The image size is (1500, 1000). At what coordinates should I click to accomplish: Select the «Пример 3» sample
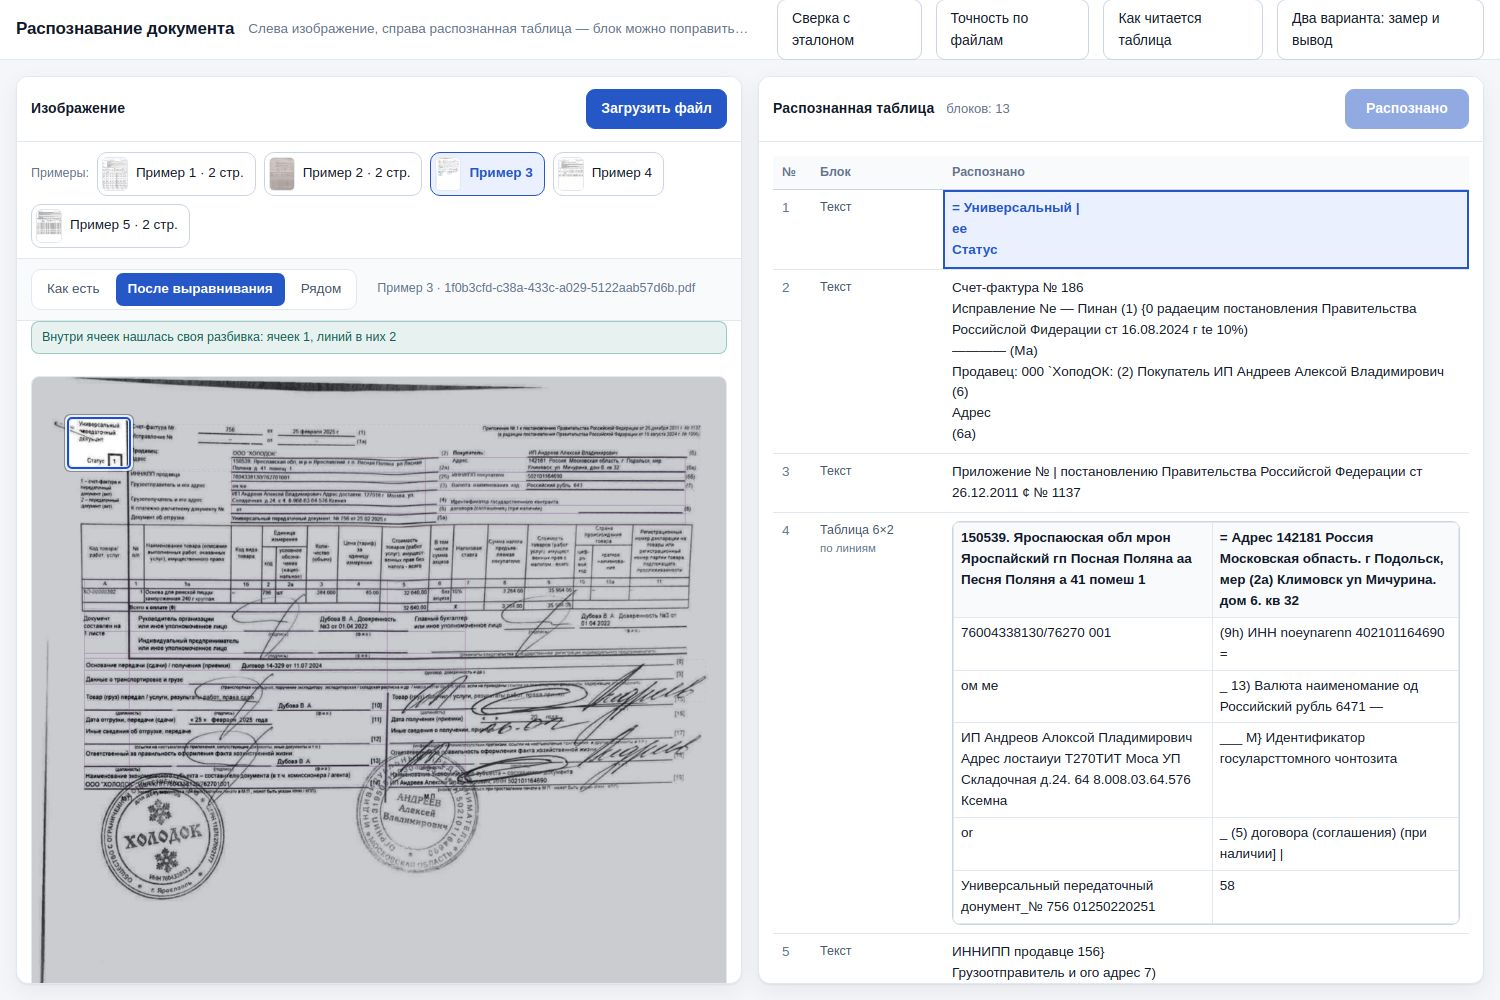tap(487, 173)
